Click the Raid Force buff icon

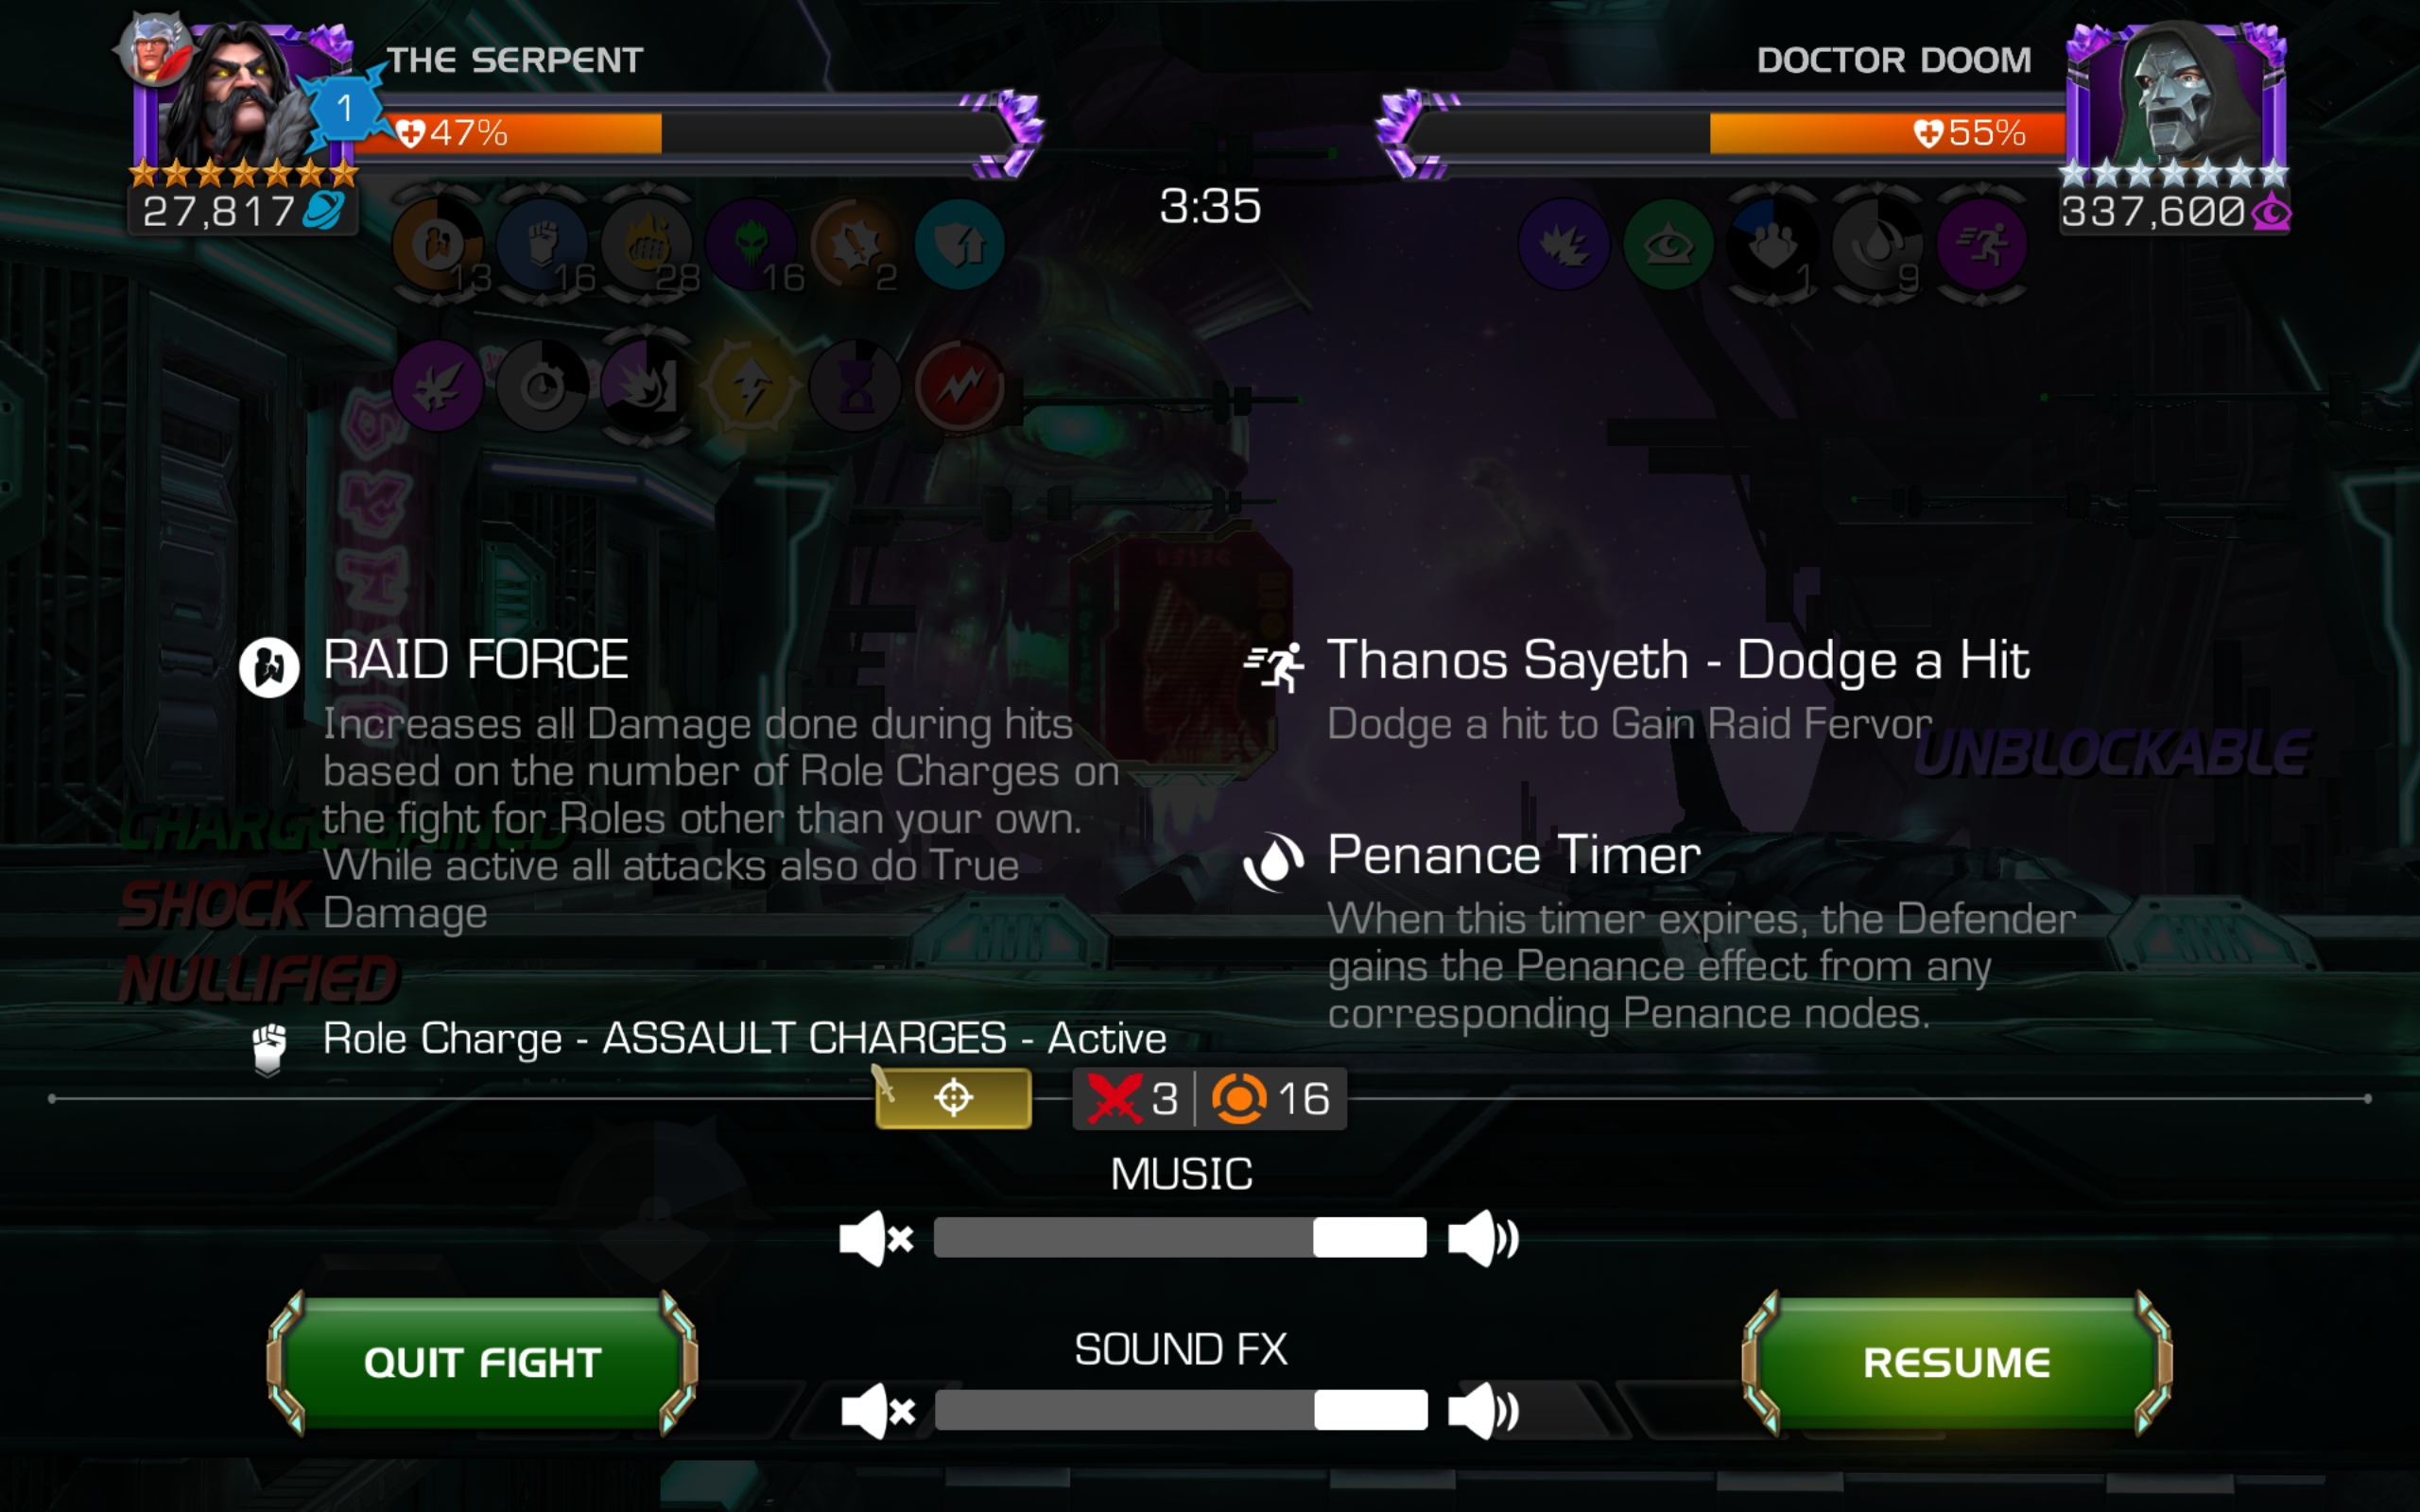(x=437, y=244)
